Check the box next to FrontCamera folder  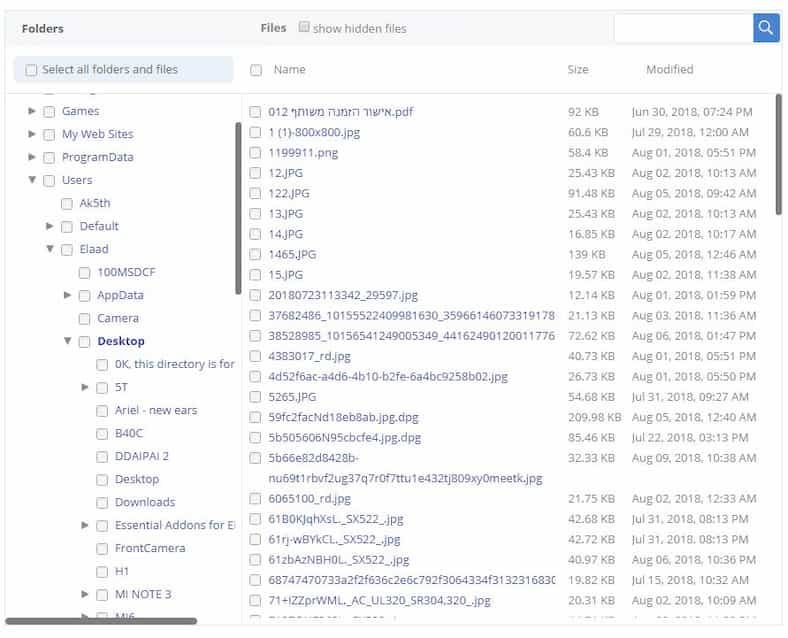[x=102, y=548]
